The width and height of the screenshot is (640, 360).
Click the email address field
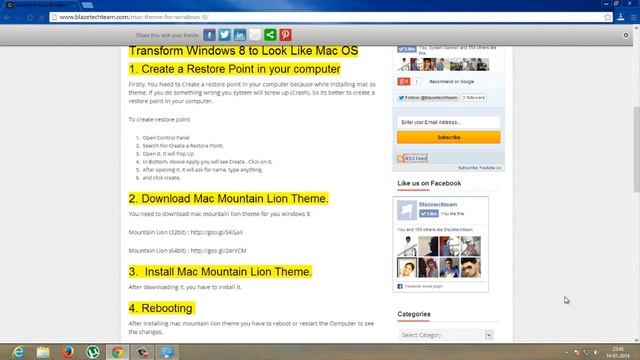point(449,122)
